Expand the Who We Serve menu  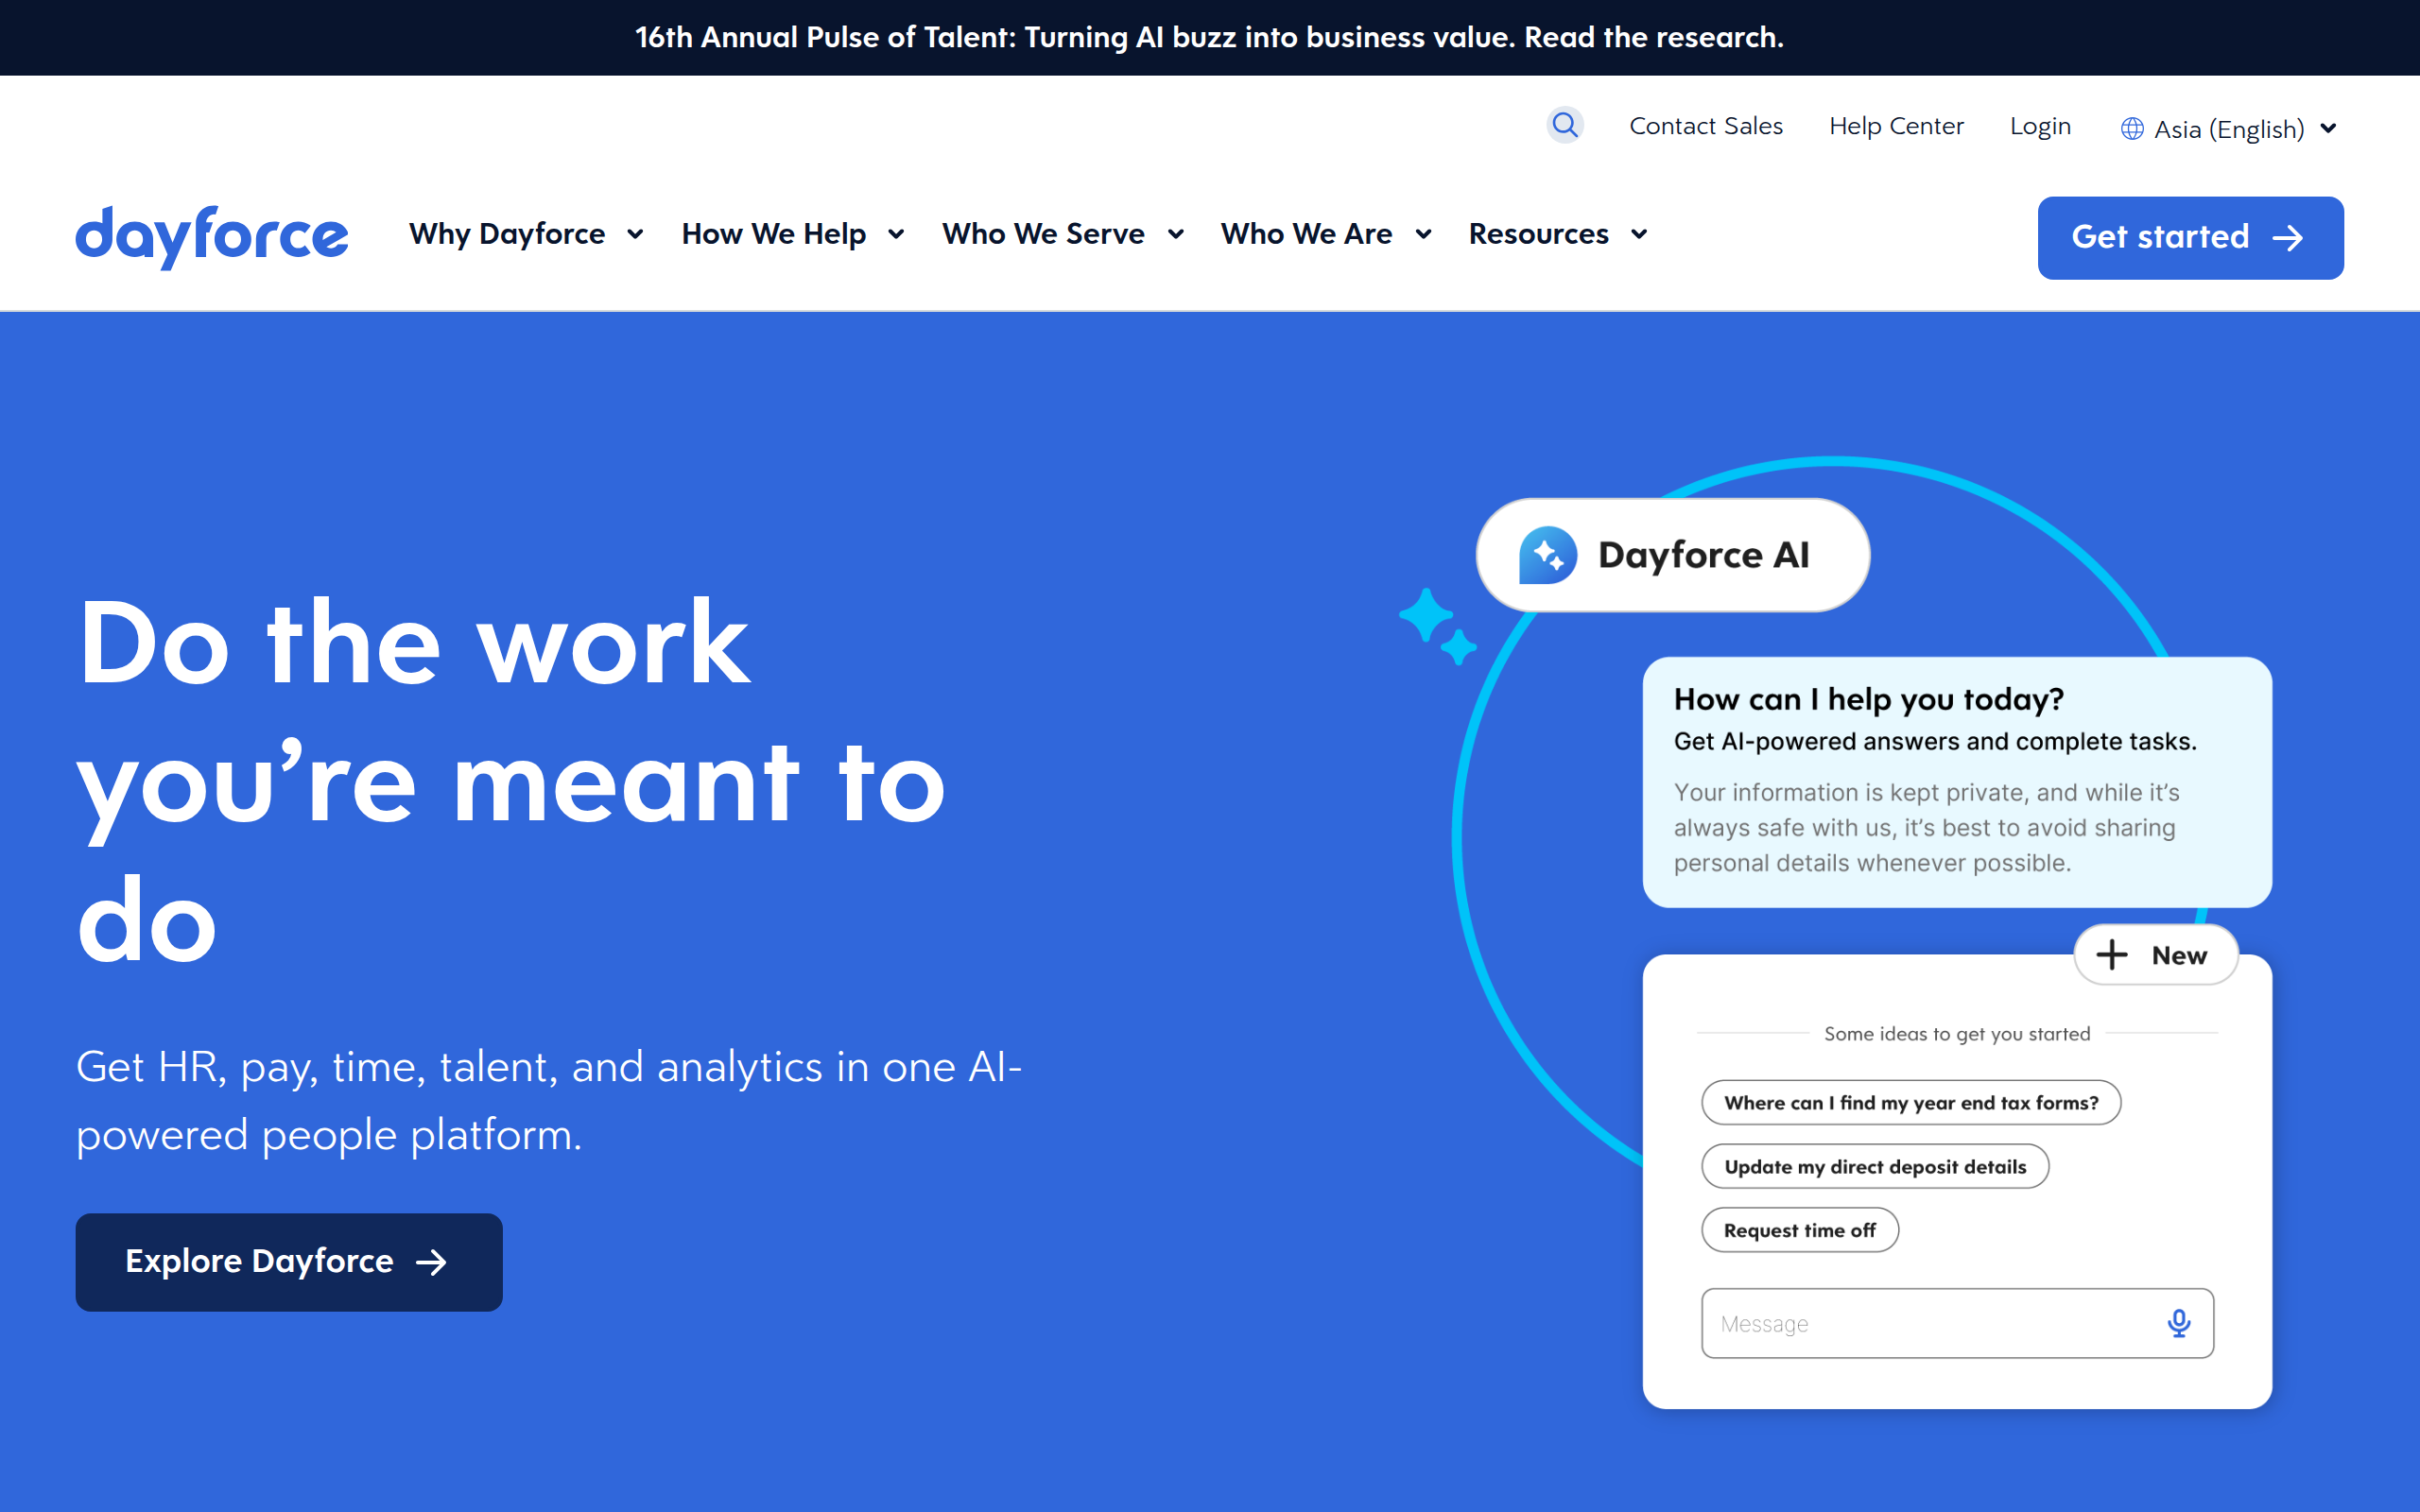1062,234
